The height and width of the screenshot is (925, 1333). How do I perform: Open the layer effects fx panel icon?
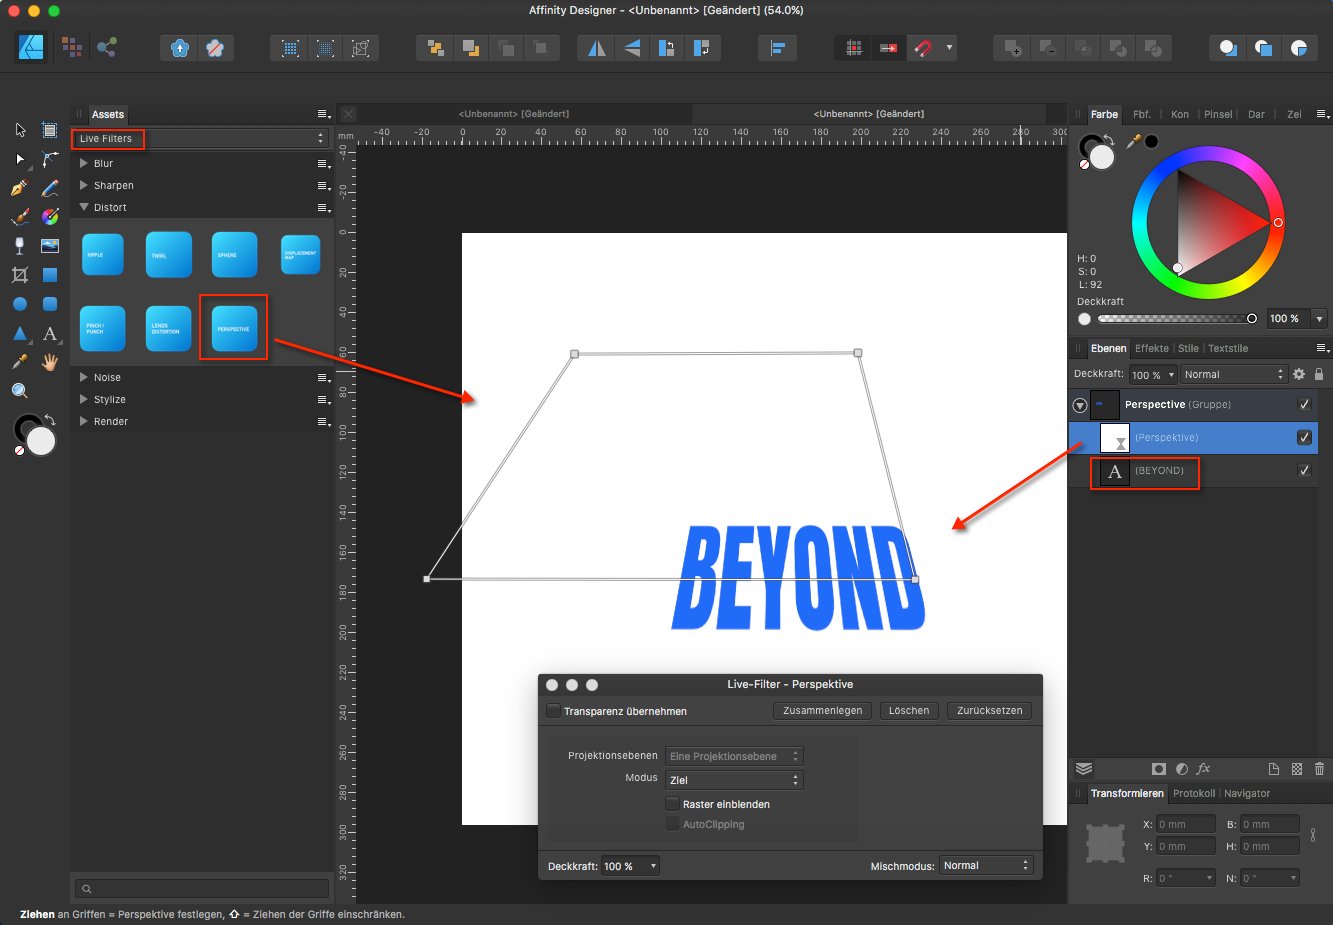click(x=1203, y=769)
